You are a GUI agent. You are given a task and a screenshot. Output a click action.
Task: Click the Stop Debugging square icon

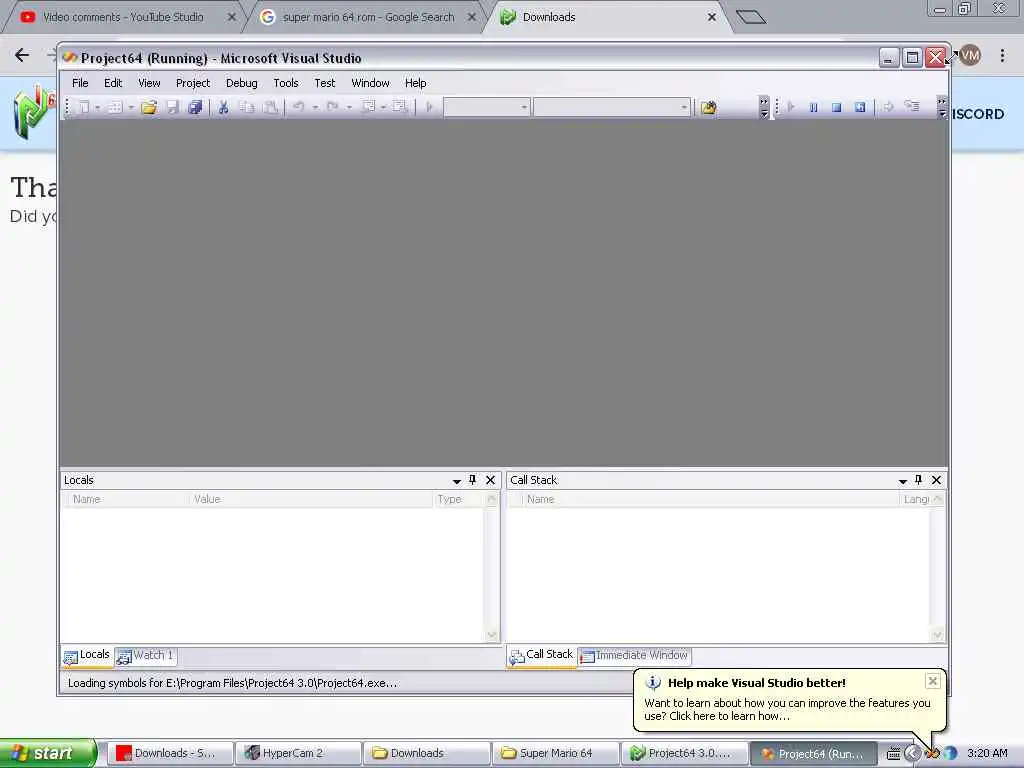pos(837,107)
